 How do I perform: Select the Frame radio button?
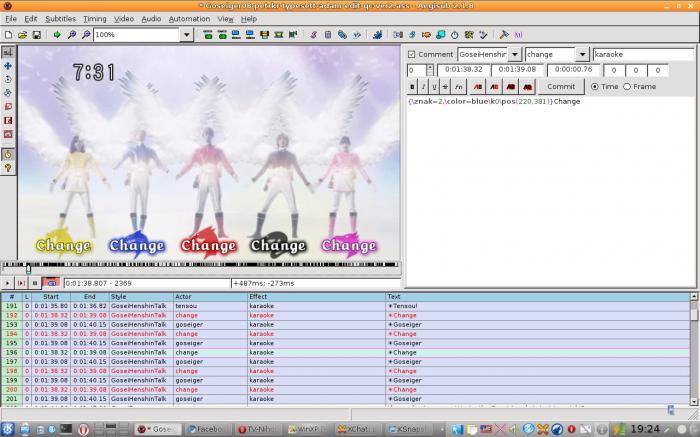click(x=627, y=87)
